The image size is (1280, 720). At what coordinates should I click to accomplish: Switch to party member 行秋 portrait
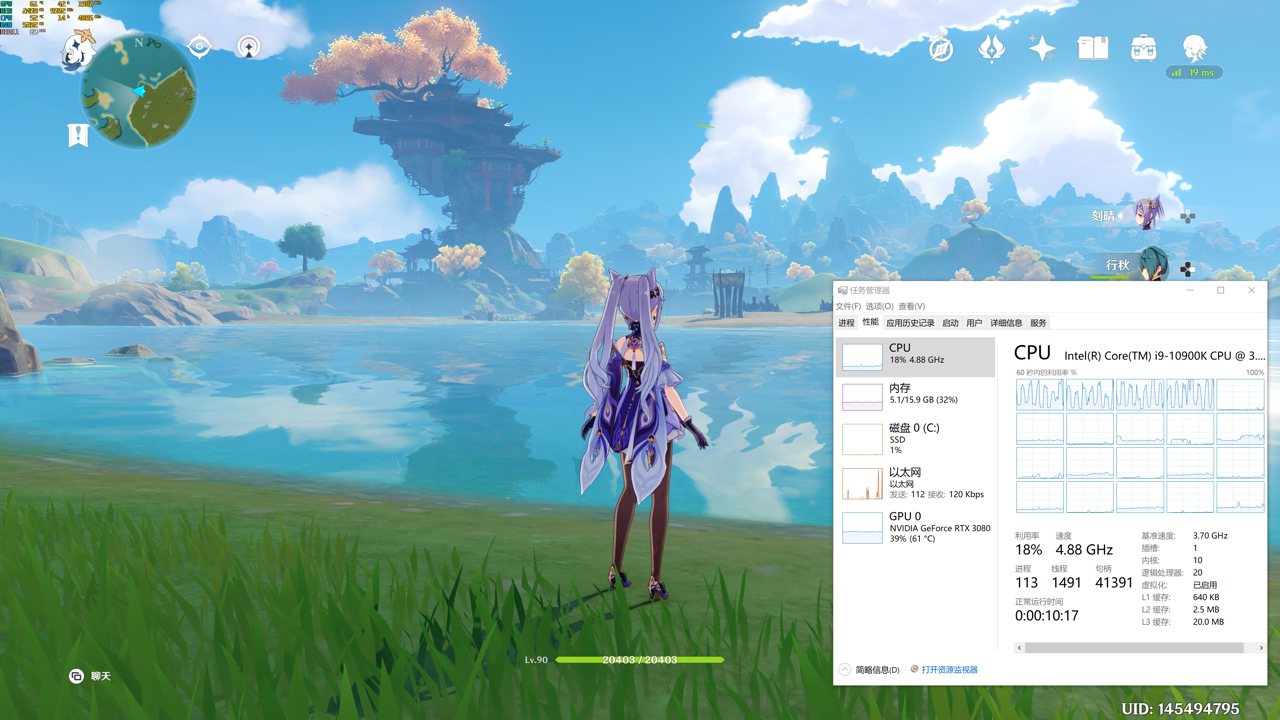pyautogui.click(x=1154, y=265)
